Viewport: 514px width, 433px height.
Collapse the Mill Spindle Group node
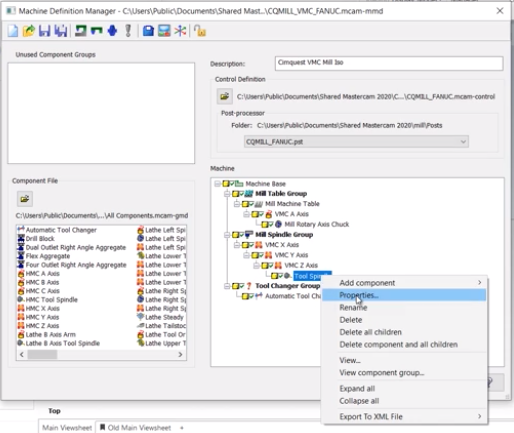click(227, 235)
